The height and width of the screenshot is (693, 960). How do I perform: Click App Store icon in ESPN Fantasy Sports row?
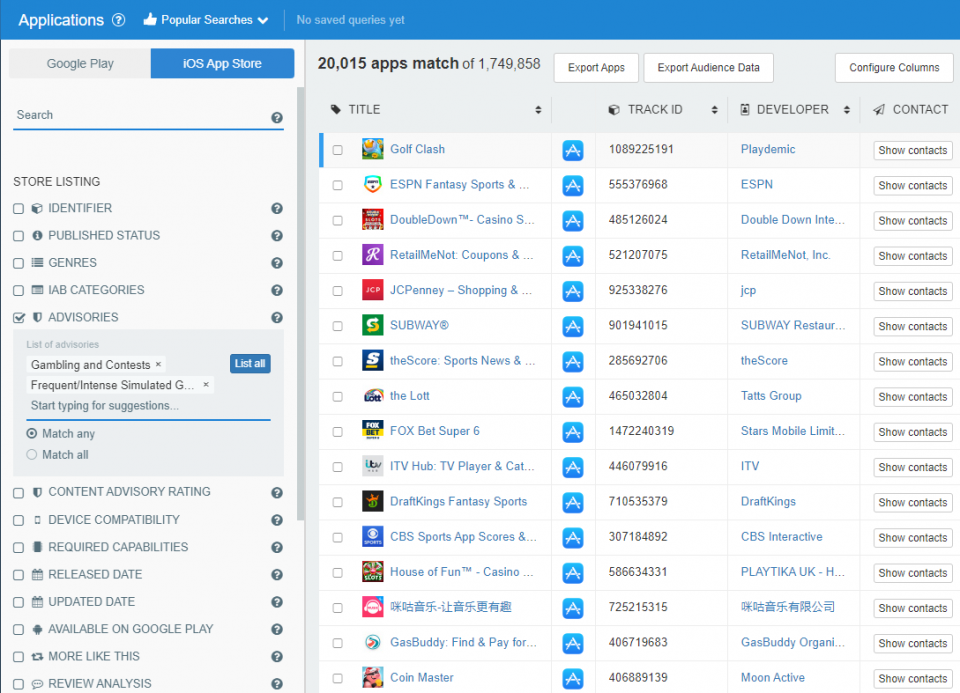click(572, 185)
